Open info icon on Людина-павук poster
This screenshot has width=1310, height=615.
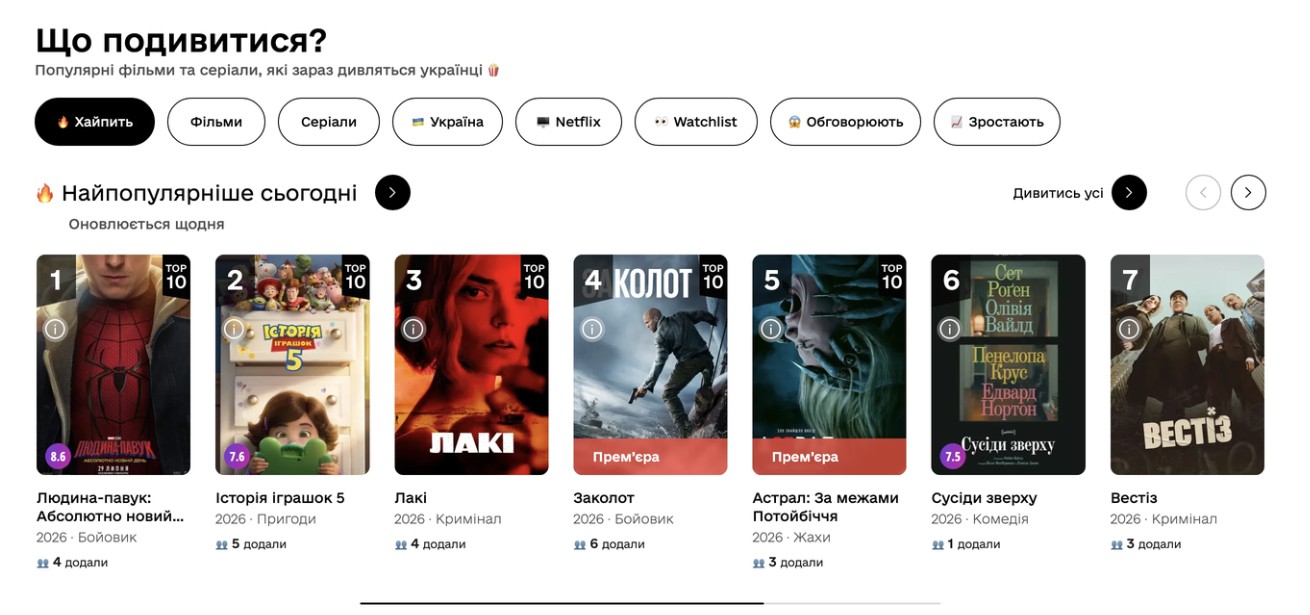(x=55, y=328)
